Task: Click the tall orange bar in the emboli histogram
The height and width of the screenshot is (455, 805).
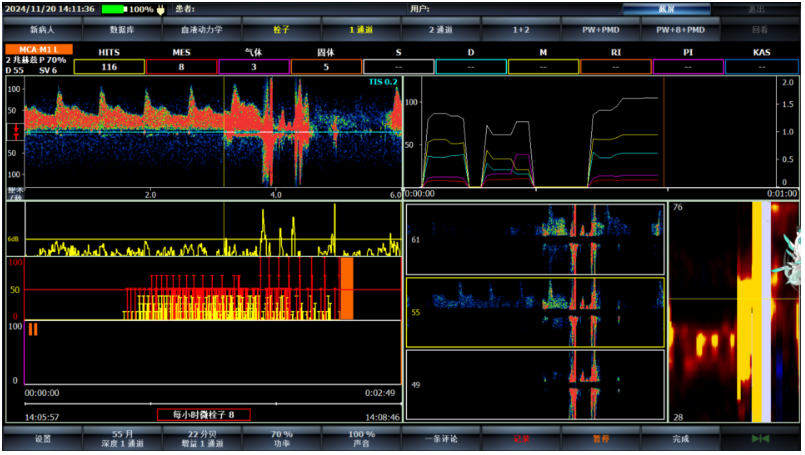Action: coord(347,289)
